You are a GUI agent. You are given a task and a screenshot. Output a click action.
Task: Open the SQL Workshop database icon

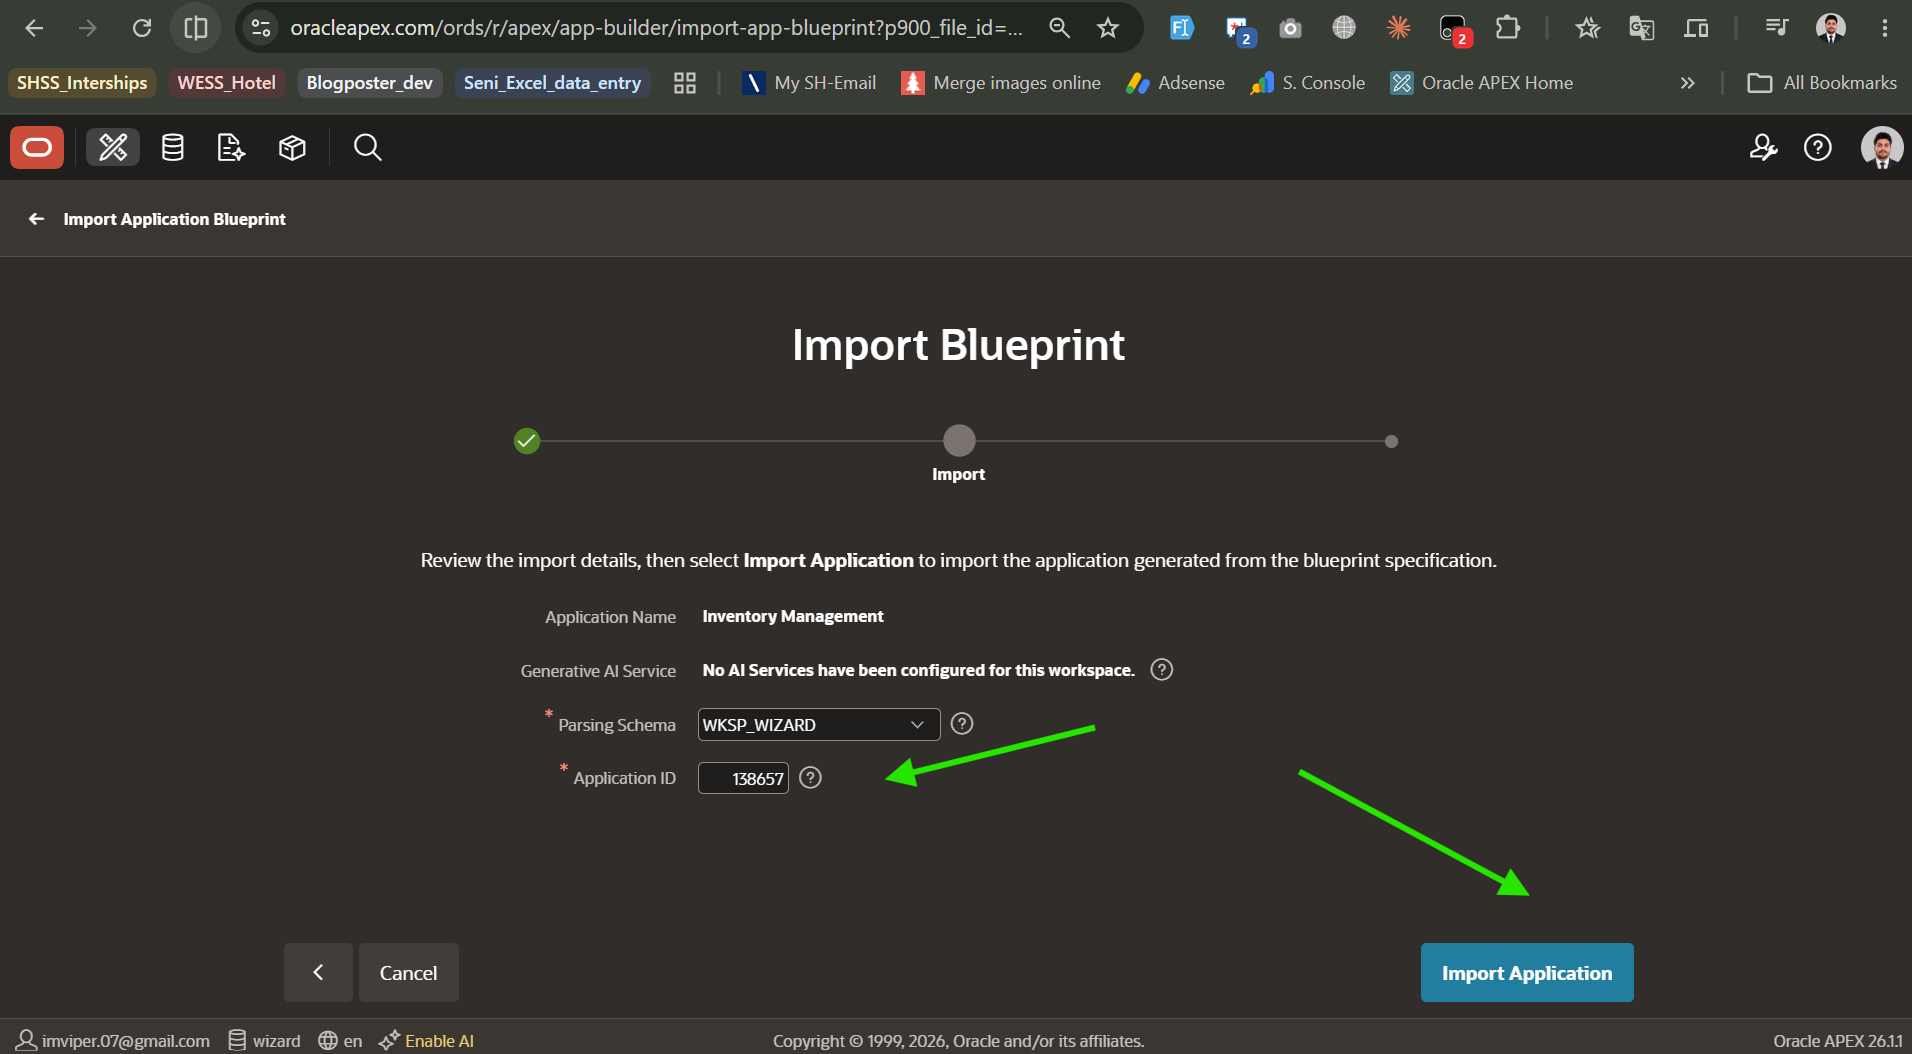(173, 148)
